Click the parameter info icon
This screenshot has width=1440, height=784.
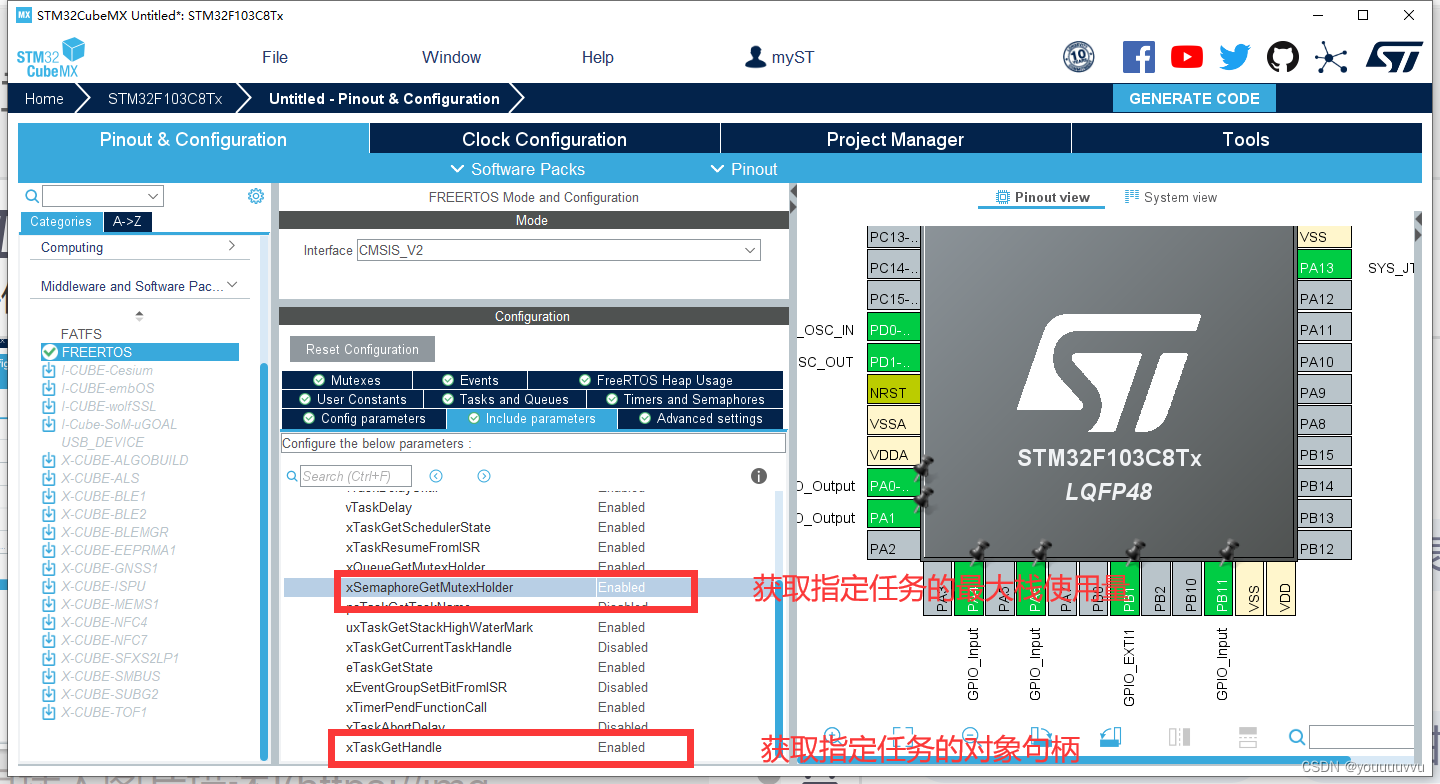tap(759, 476)
